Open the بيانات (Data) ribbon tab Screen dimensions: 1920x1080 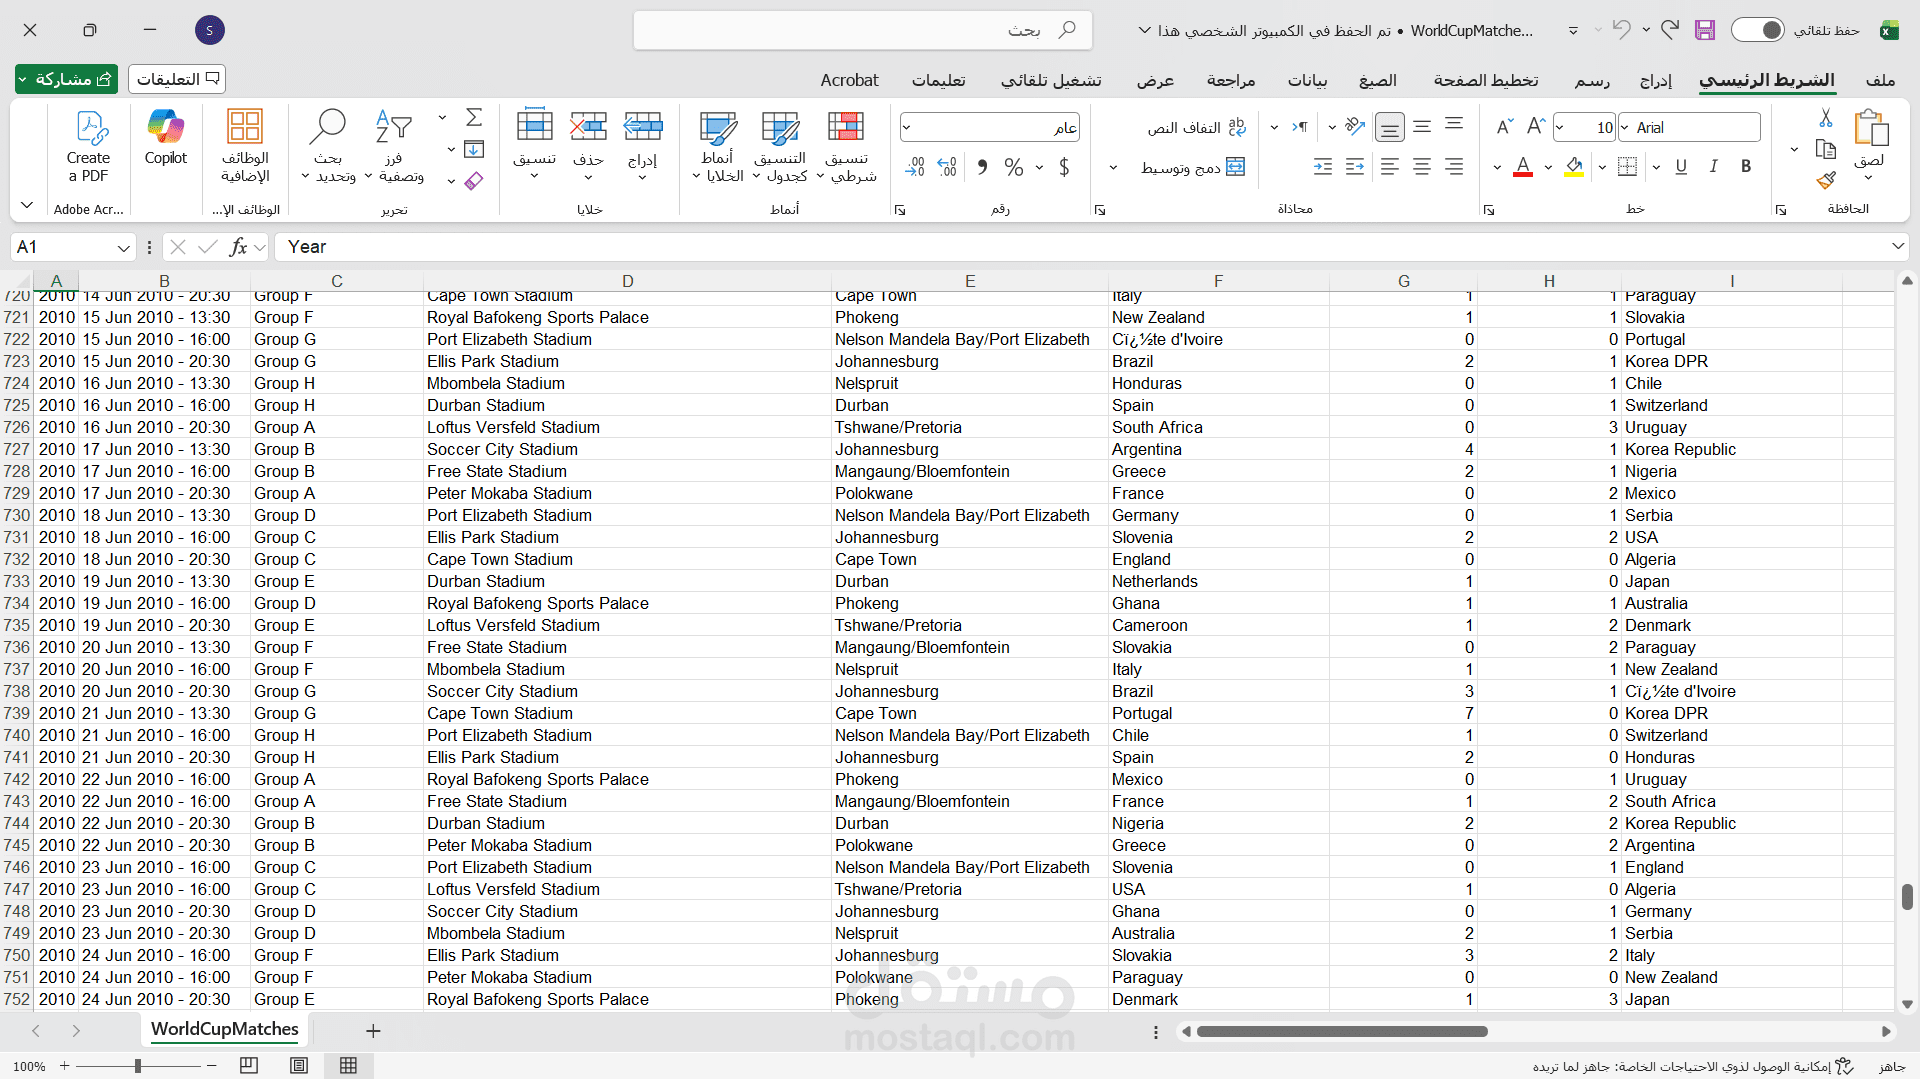coord(1307,80)
